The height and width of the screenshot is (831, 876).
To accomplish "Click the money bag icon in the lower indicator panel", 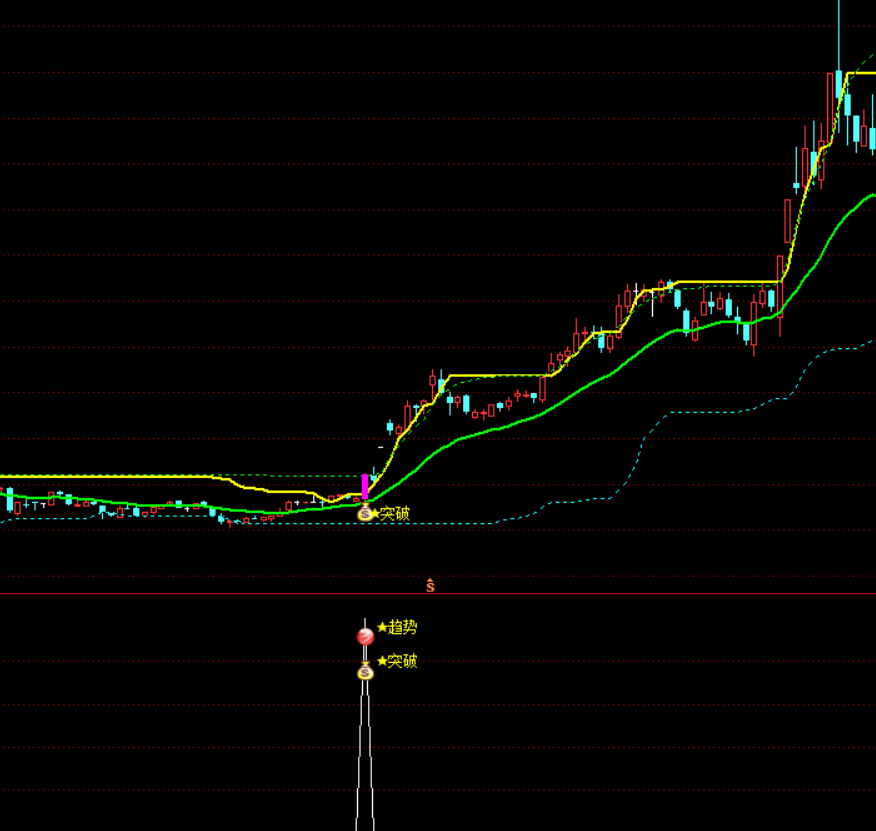I will (365, 671).
